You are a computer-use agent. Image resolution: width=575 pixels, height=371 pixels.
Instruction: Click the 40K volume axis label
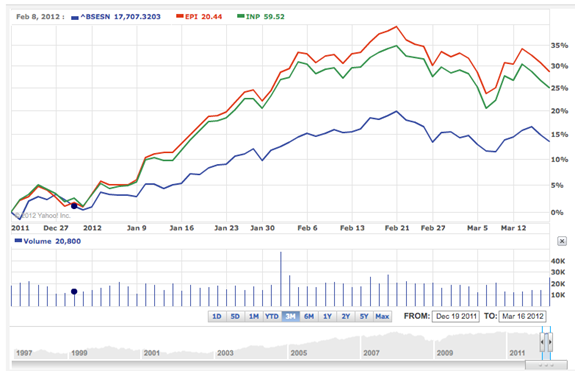click(558, 261)
